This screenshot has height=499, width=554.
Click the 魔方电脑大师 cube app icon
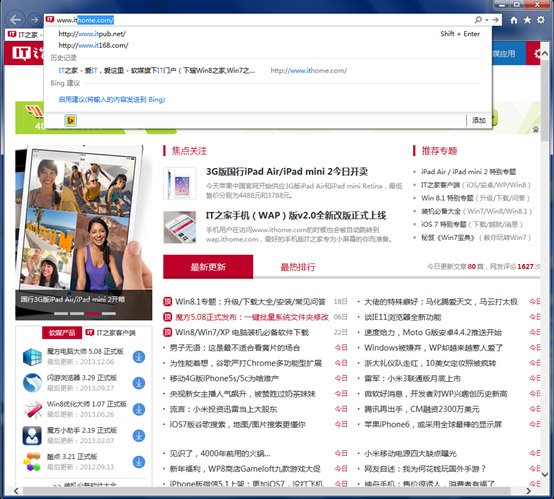pos(33,357)
